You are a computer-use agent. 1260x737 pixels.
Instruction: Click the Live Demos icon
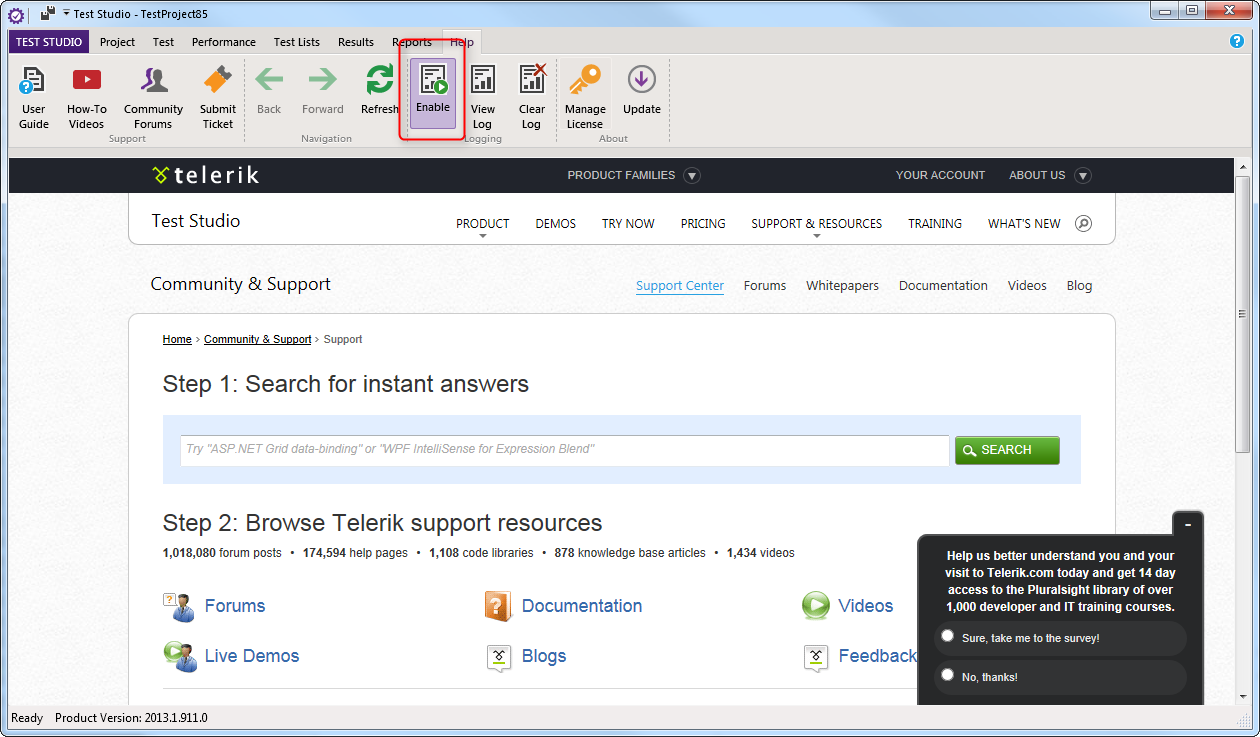[x=178, y=656]
